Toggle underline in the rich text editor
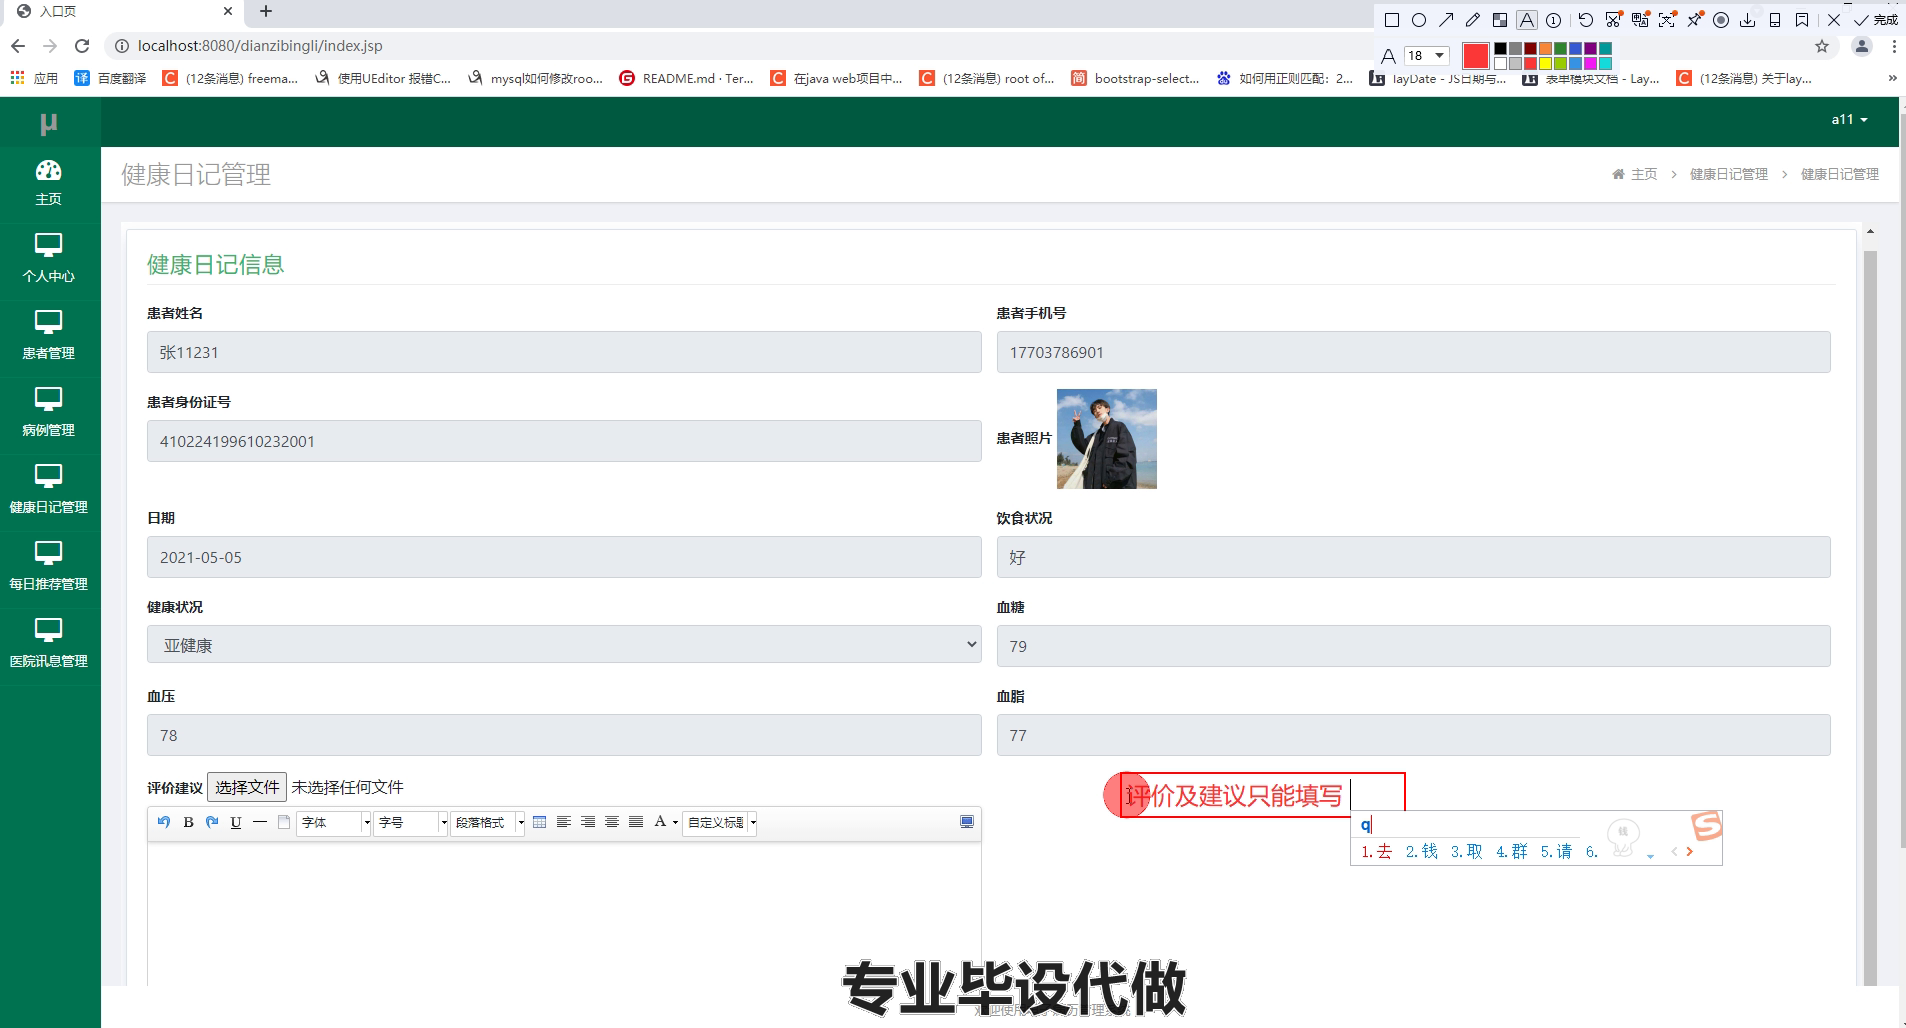1906x1028 pixels. pyautogui.click(x=236, y=822)
